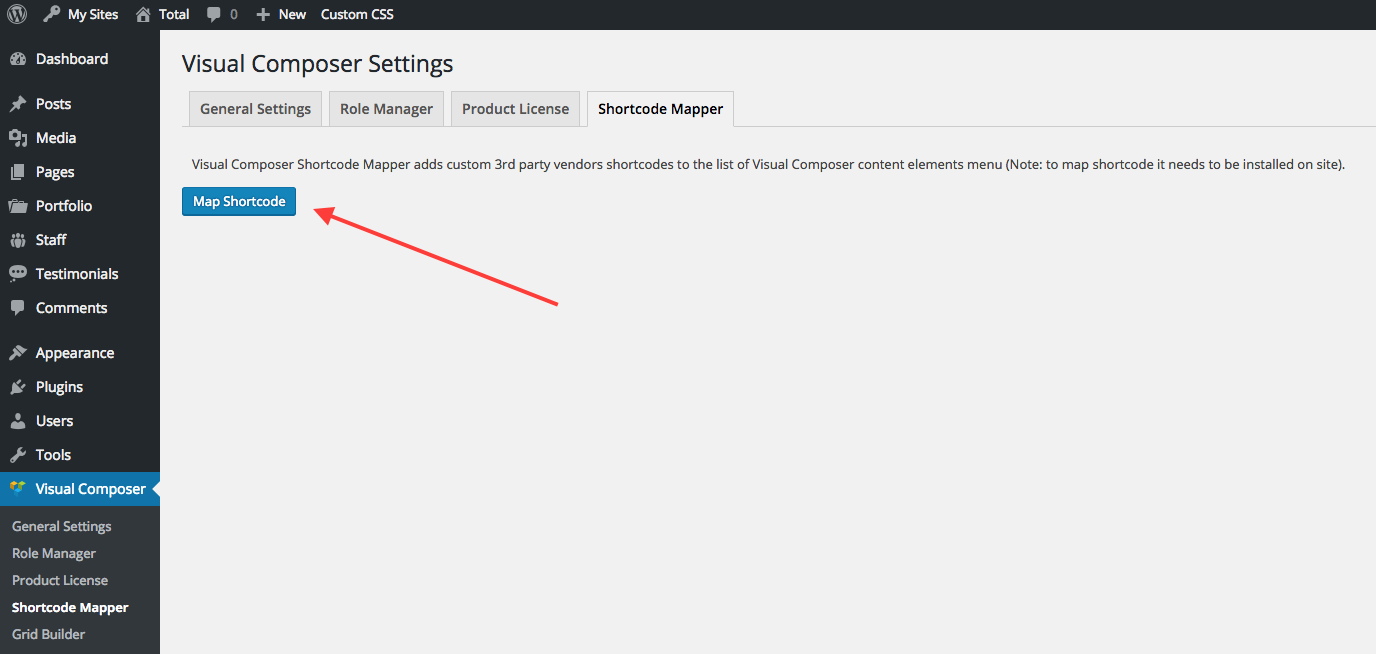Click the Pages document icon
Screen dimensions: 1376x654
pos(18,172)
